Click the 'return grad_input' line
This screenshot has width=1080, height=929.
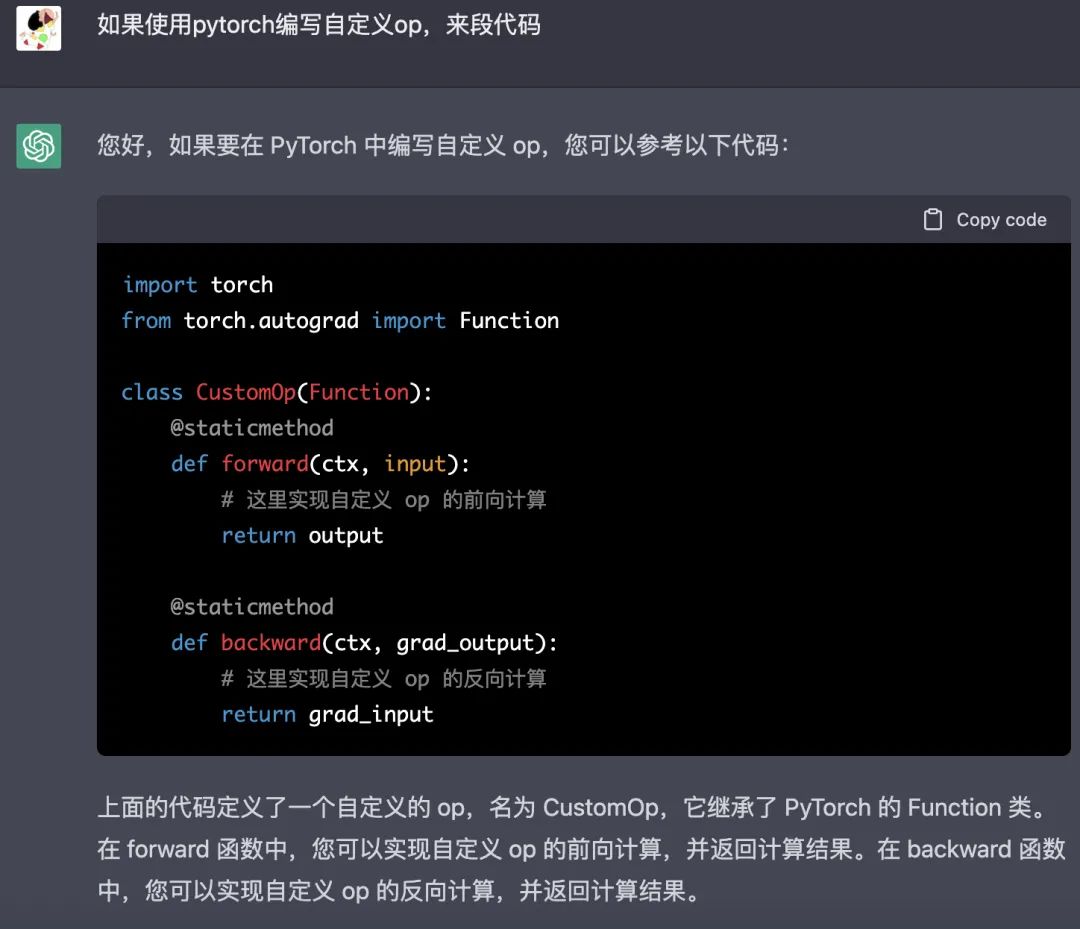328,715
